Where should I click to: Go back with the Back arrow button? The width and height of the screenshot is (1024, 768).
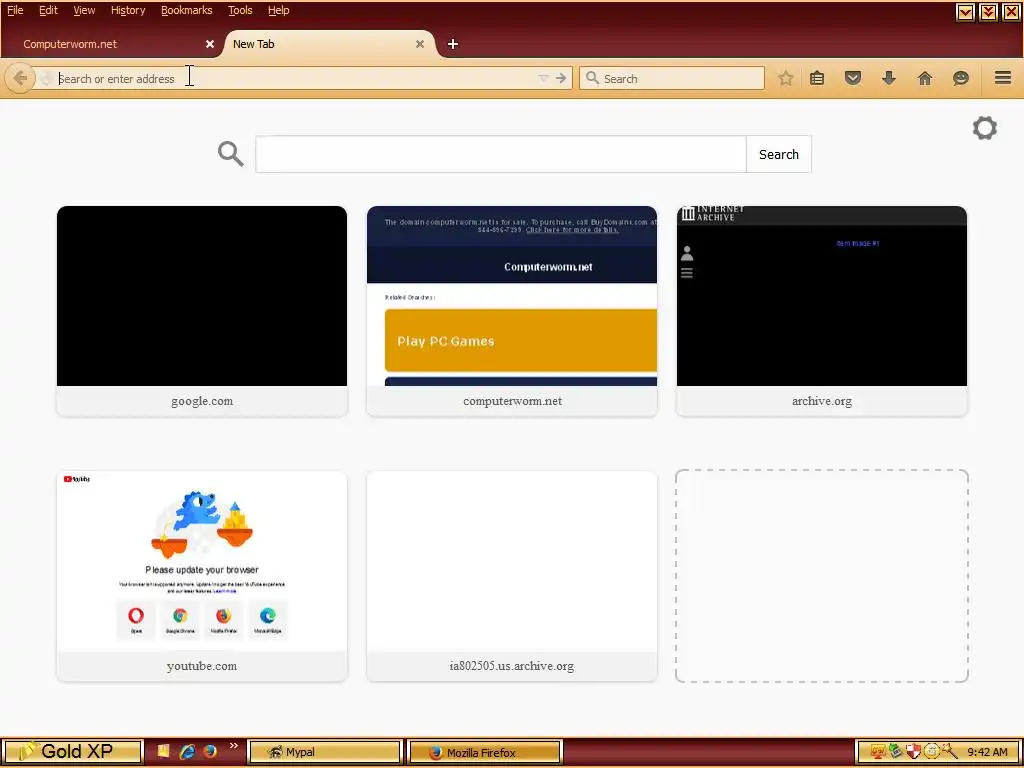(x=20, y=78)
